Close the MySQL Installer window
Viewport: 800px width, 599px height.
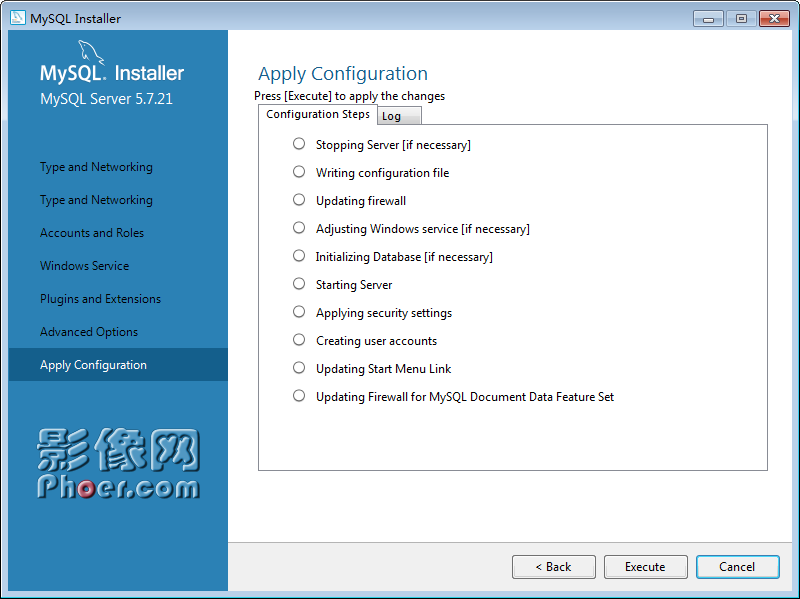(774, 19)
